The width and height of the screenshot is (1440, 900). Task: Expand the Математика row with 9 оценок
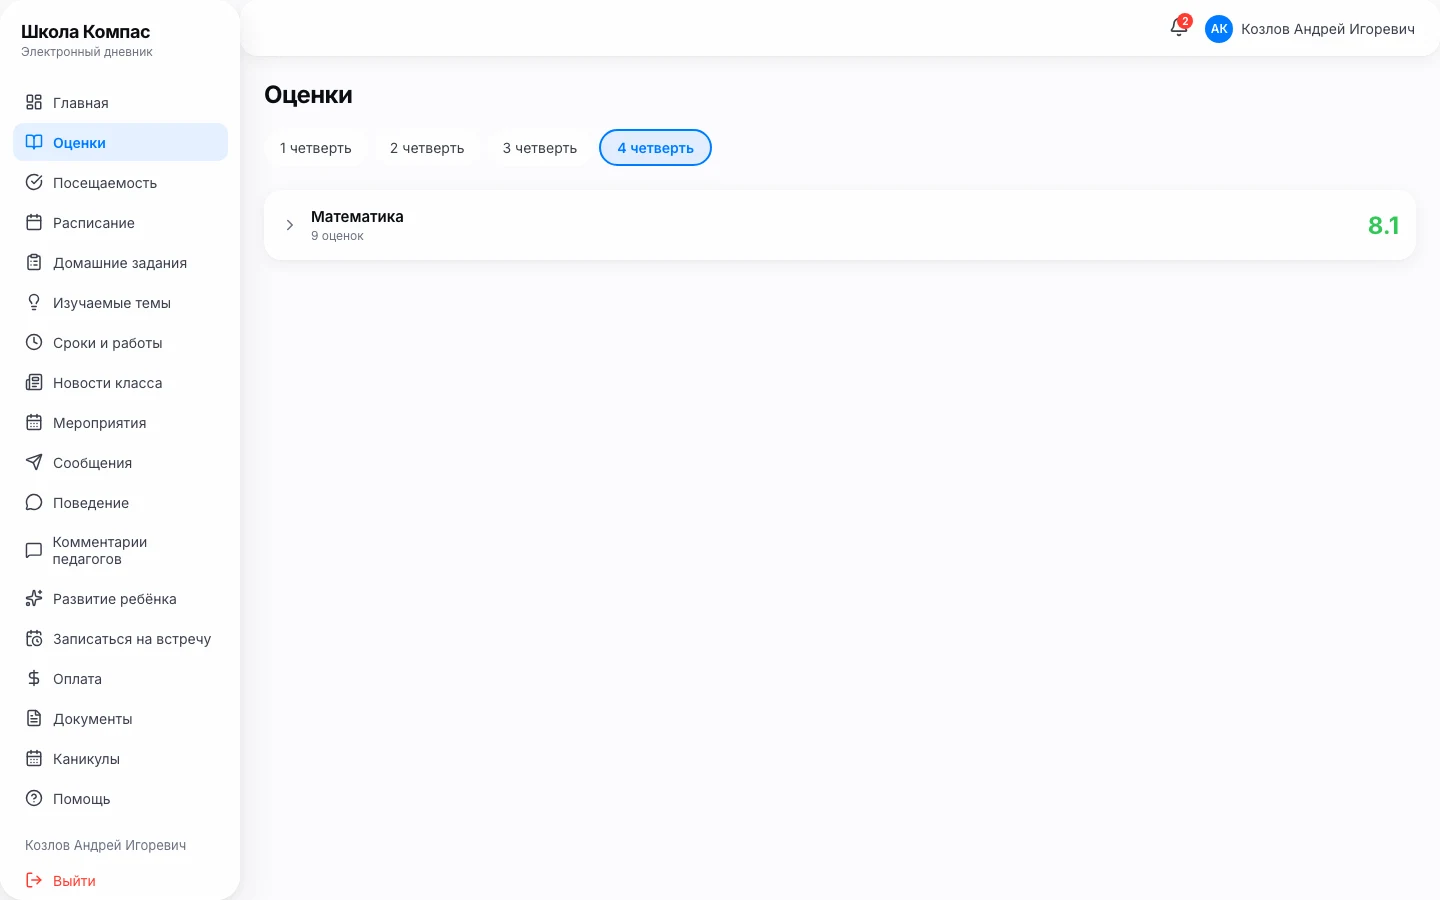coord(840,225)
